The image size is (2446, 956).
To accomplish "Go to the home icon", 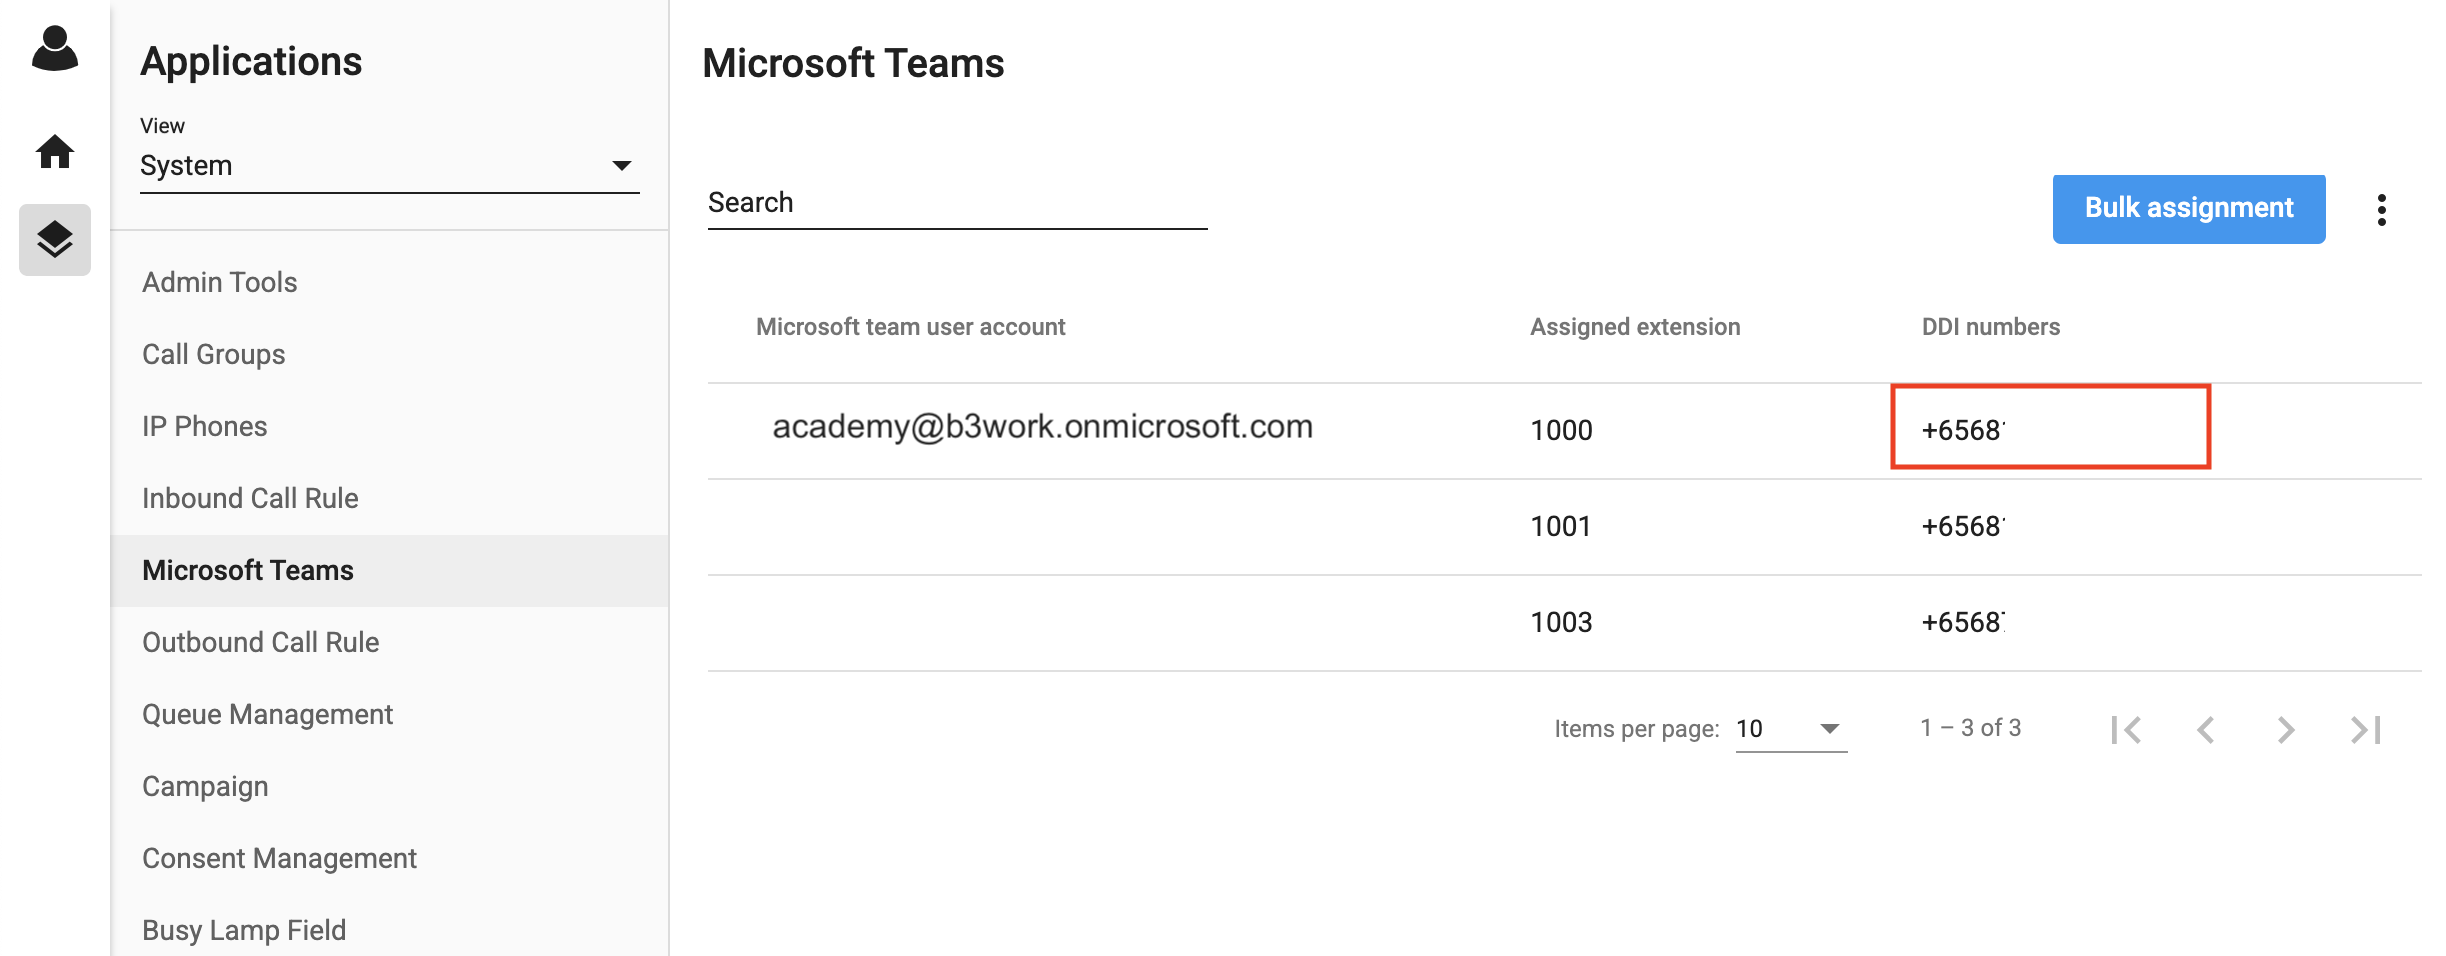I will pyautogui.click(x=55, y=152).
